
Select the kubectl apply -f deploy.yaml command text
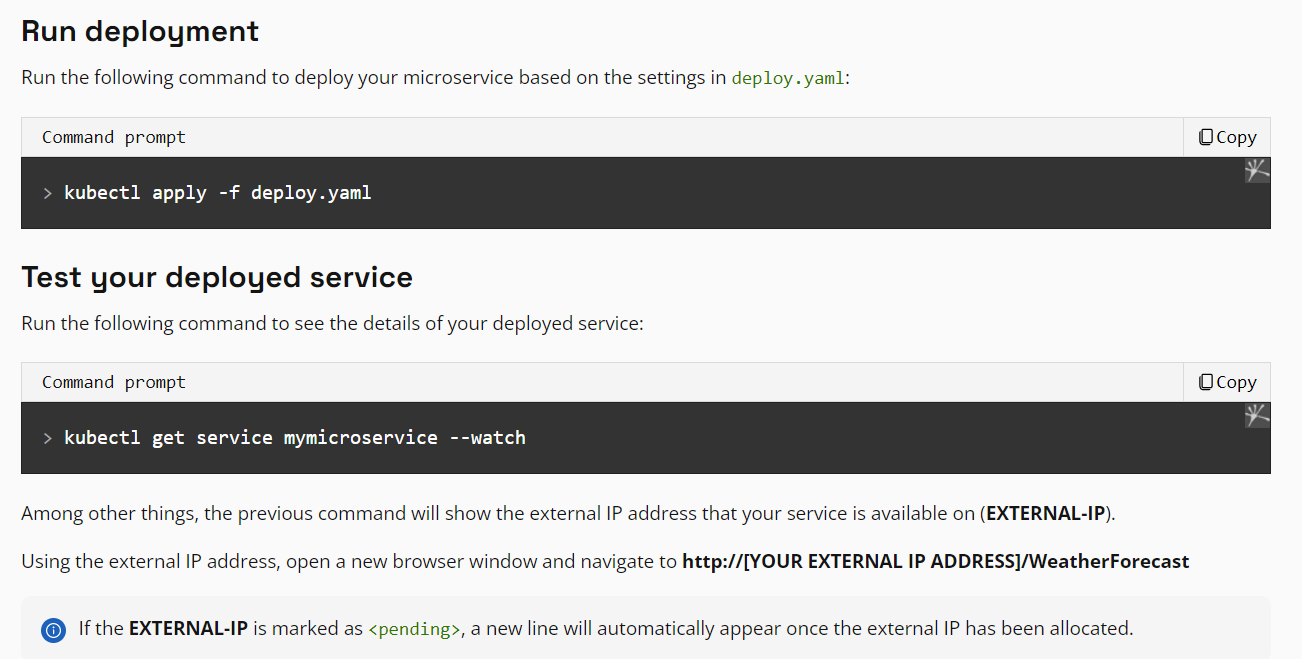217,192
